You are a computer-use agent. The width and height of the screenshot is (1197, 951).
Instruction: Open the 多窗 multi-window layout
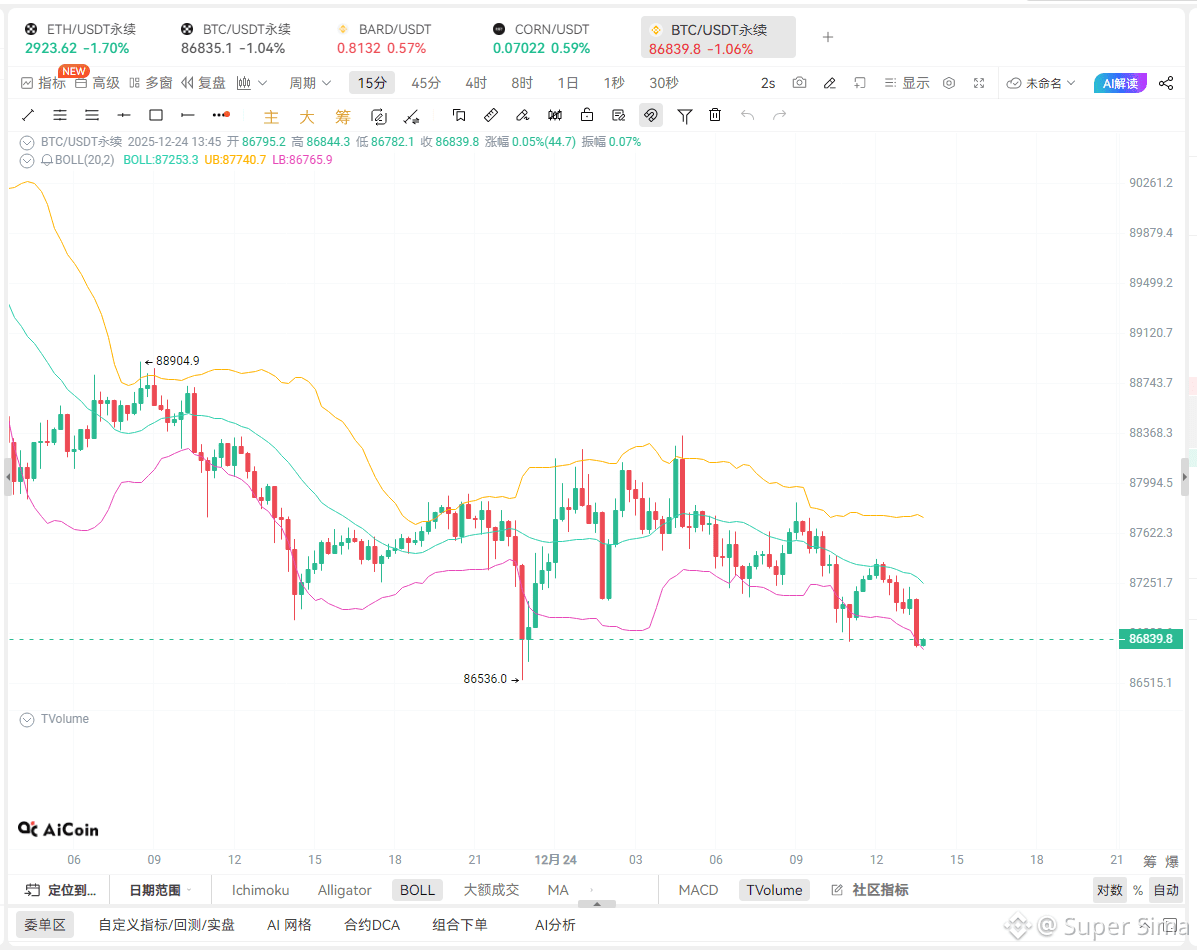tap(151, 83)
